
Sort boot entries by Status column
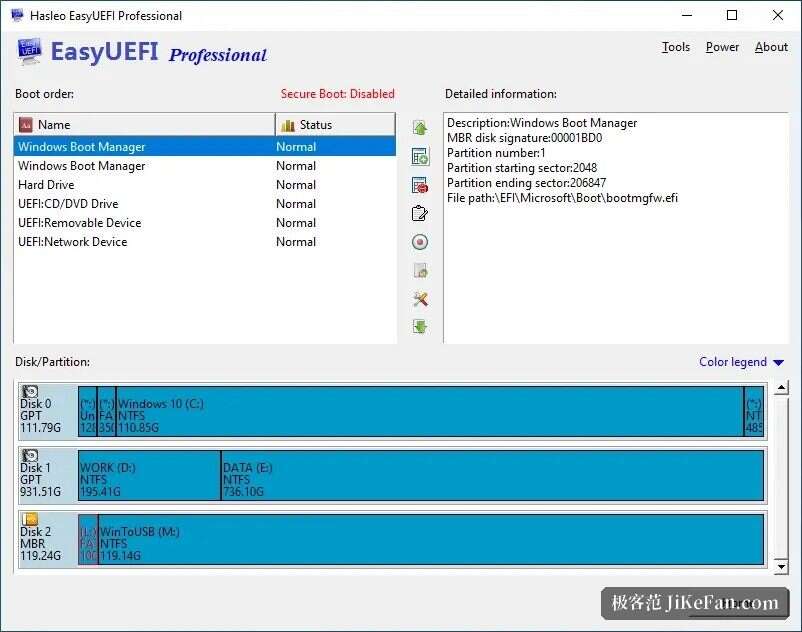click(x=336, y=124)
